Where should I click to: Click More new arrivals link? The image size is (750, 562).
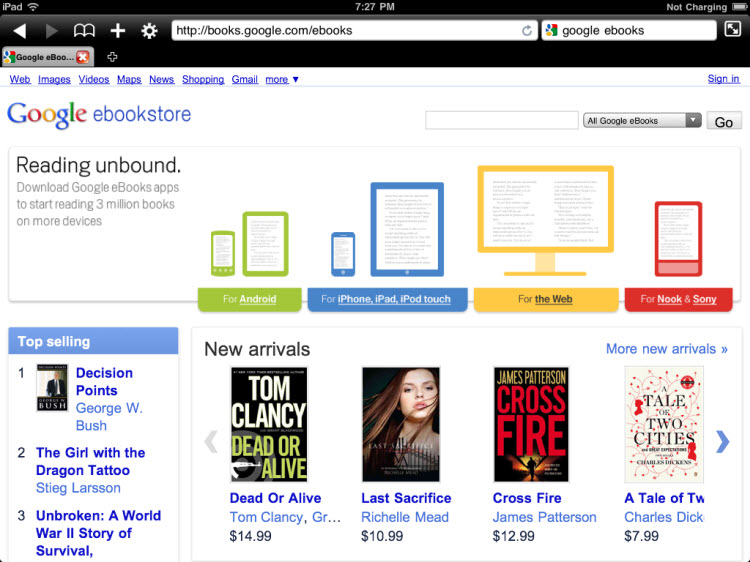tap(667, 349)
